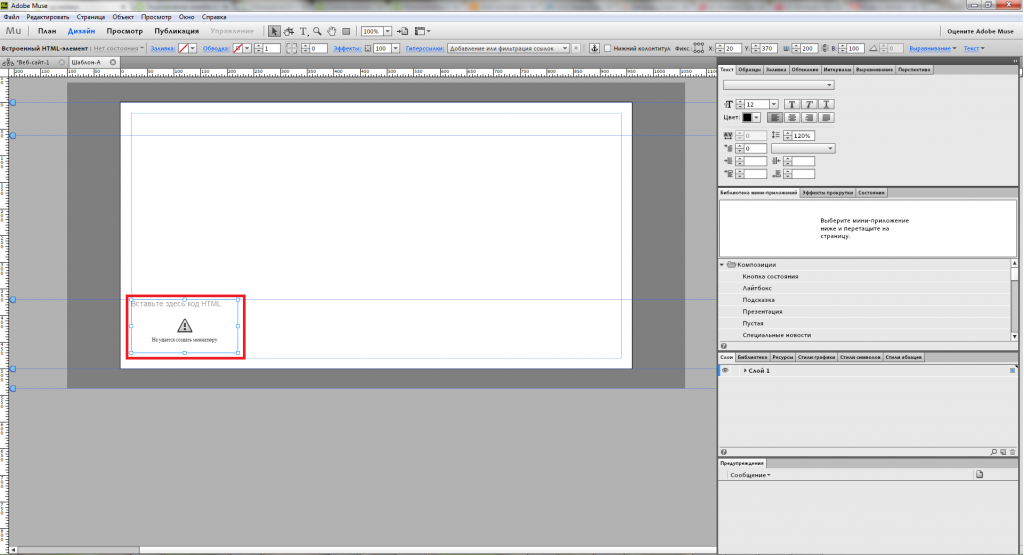Toggle visibility eye of Слой 1
The width and height of the screenshot is (1024, 555).
[726, 371]
